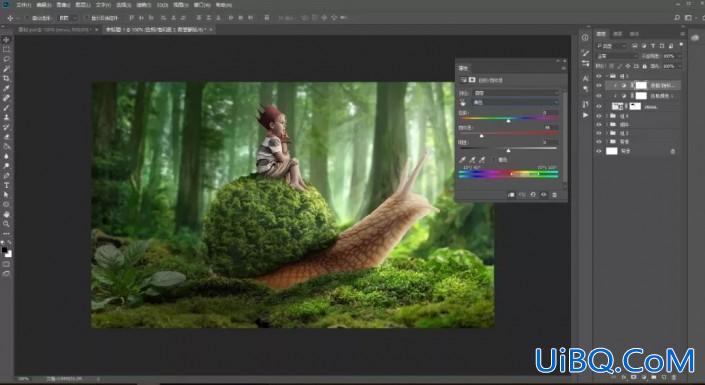The image size is (705, 385).
Task: Switch to the Paths panel tab
Action: coord(634,34)
